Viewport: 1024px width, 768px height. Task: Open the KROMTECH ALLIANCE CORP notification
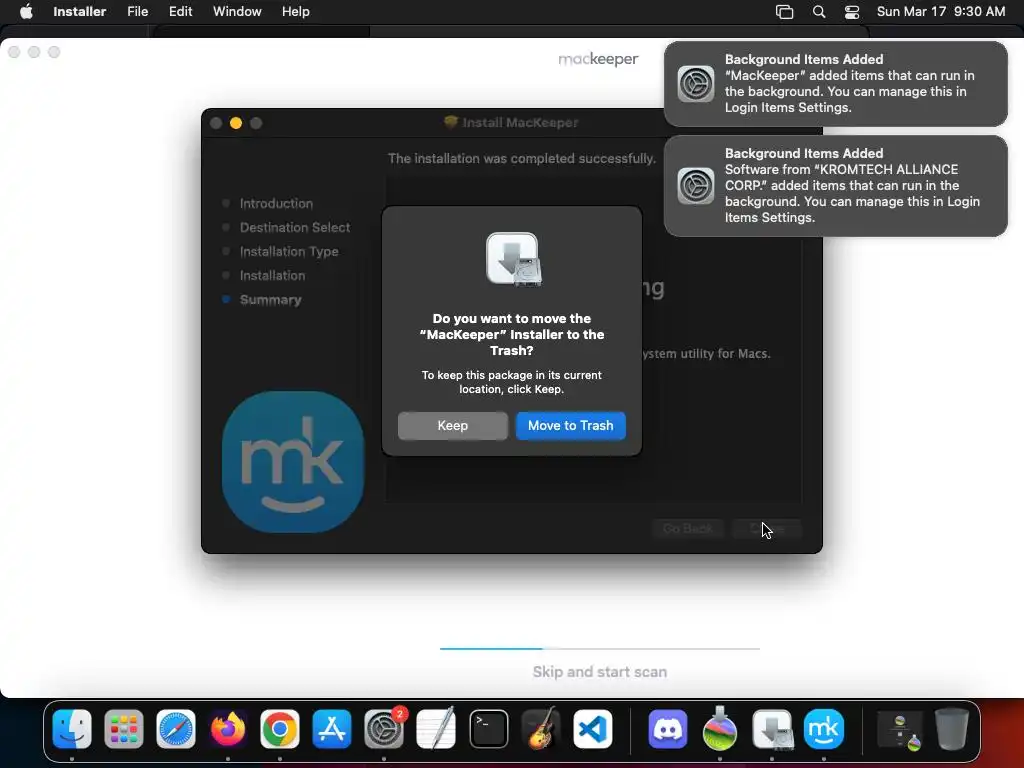coord(835,185)
